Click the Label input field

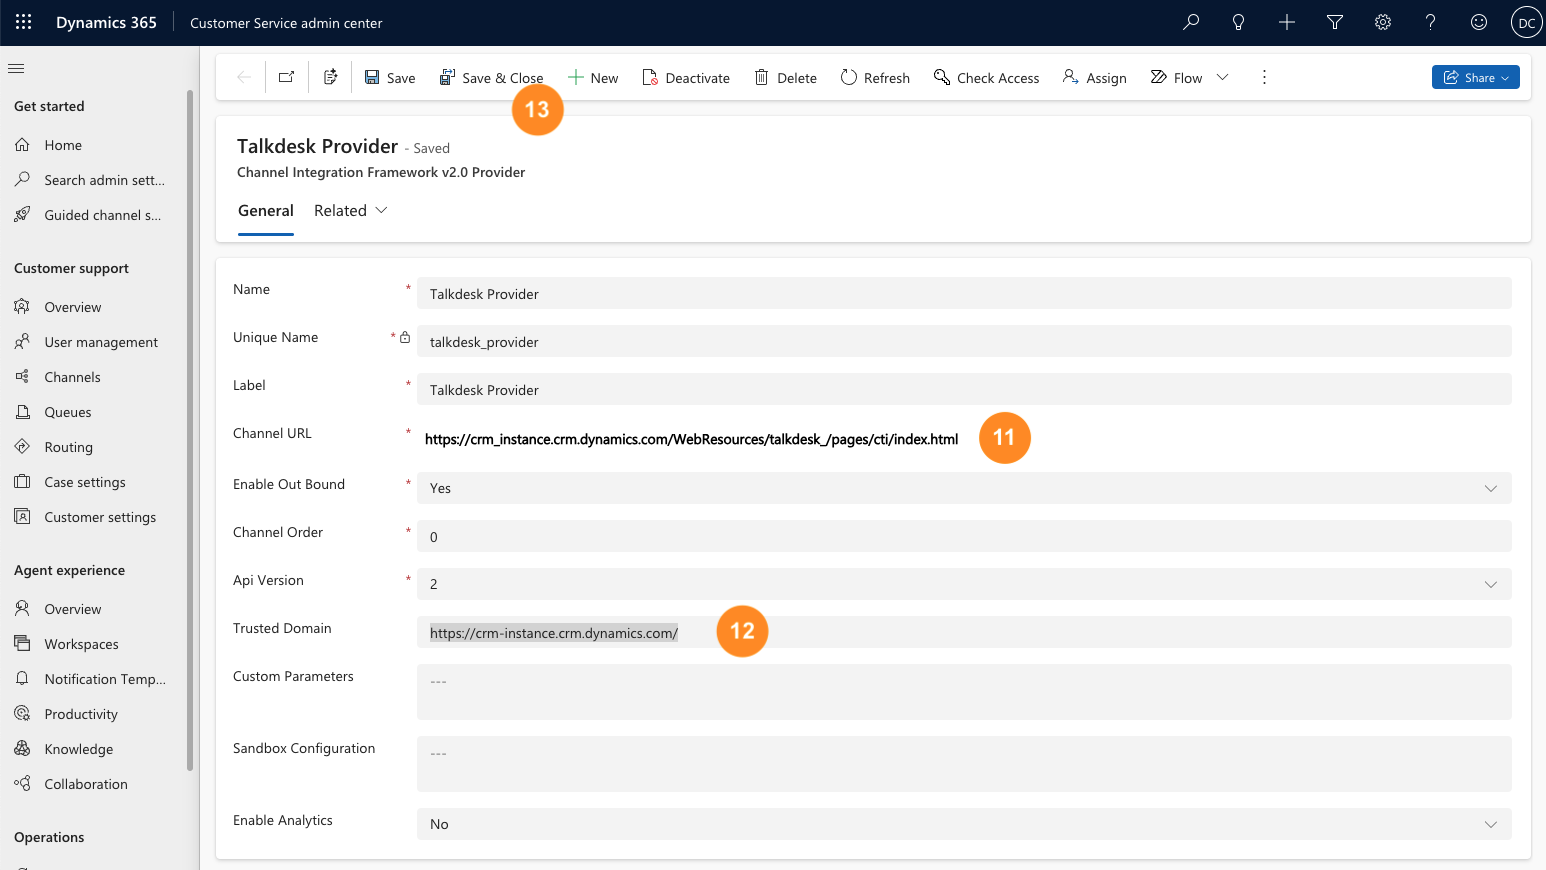click(964, 389)
